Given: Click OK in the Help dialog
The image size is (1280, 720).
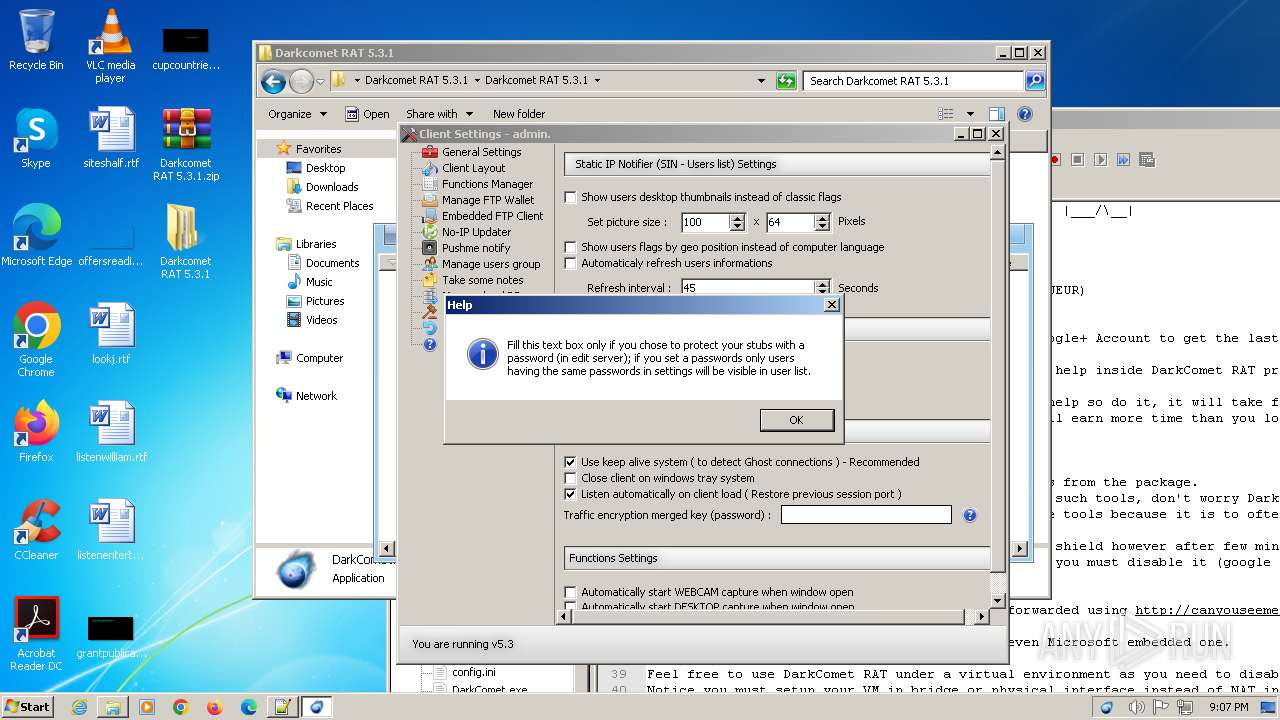Looking at the screenshot, I should pyautogui.click(x=796, y=420).
